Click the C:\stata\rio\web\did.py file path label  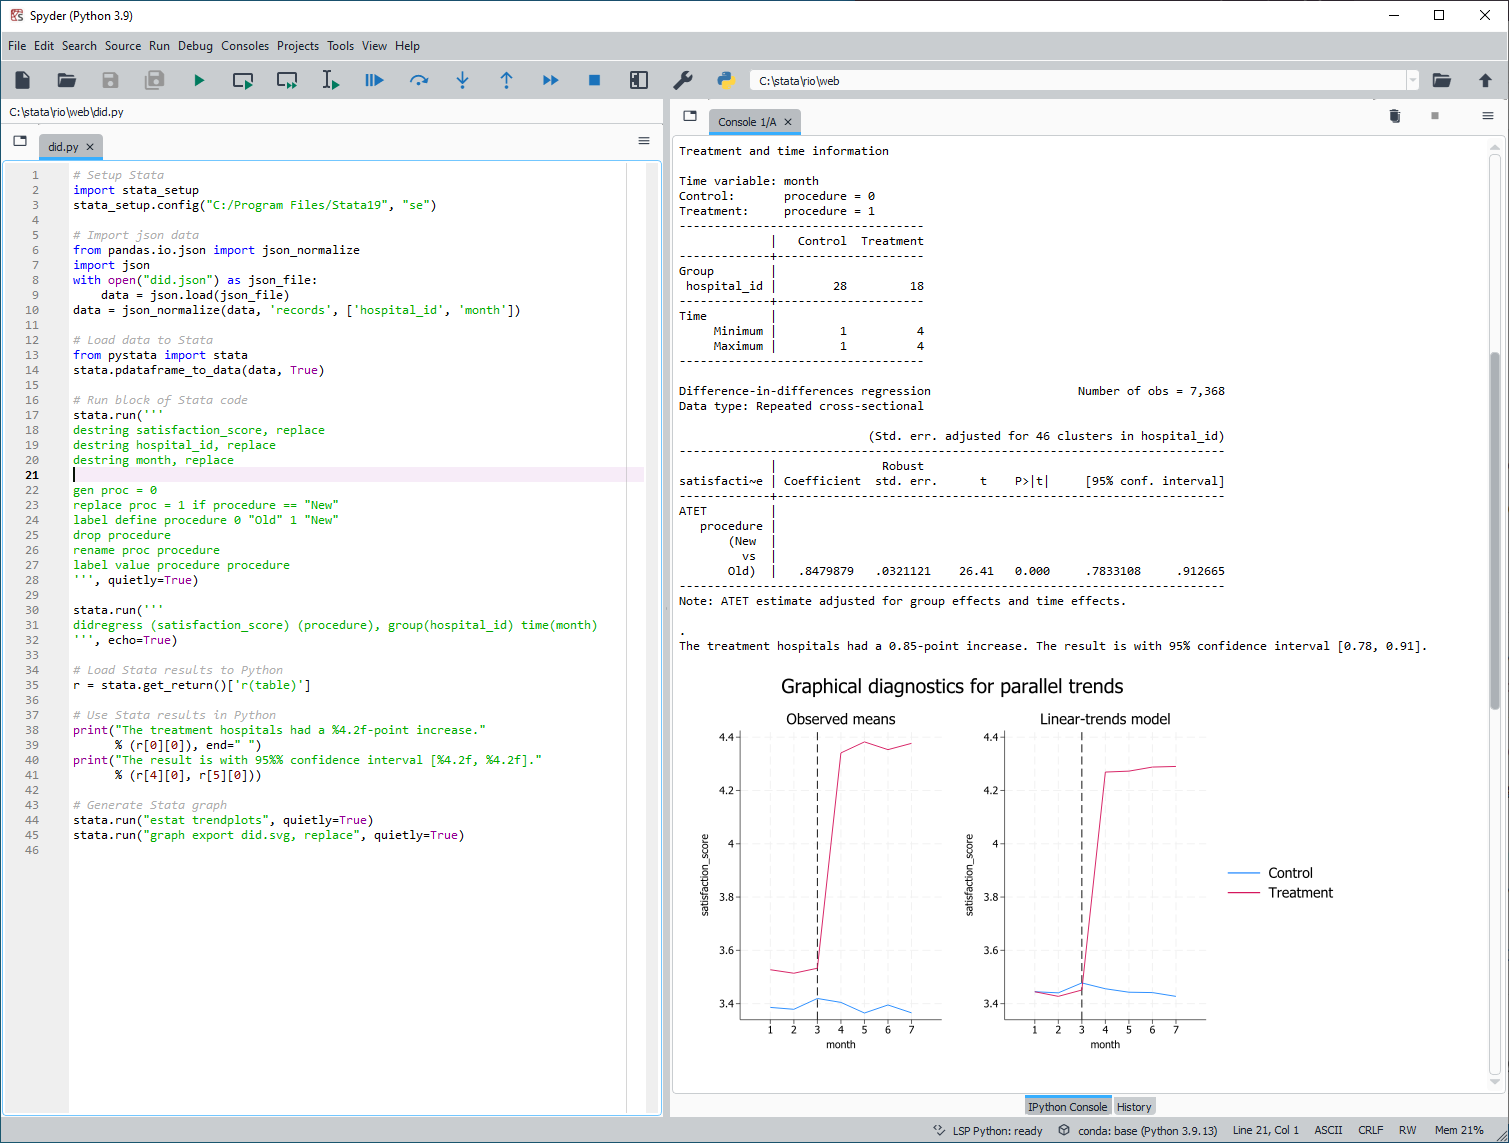click(67, 112)
